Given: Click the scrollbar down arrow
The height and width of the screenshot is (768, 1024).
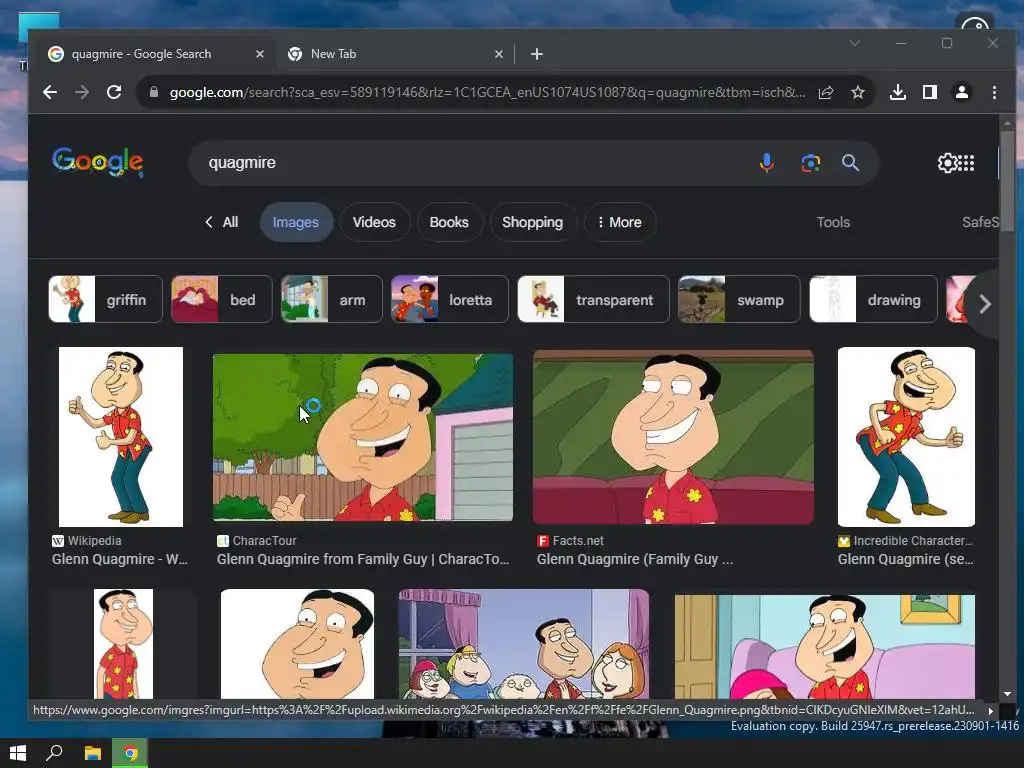Looking at the screenshot, I should (1006, 694).
